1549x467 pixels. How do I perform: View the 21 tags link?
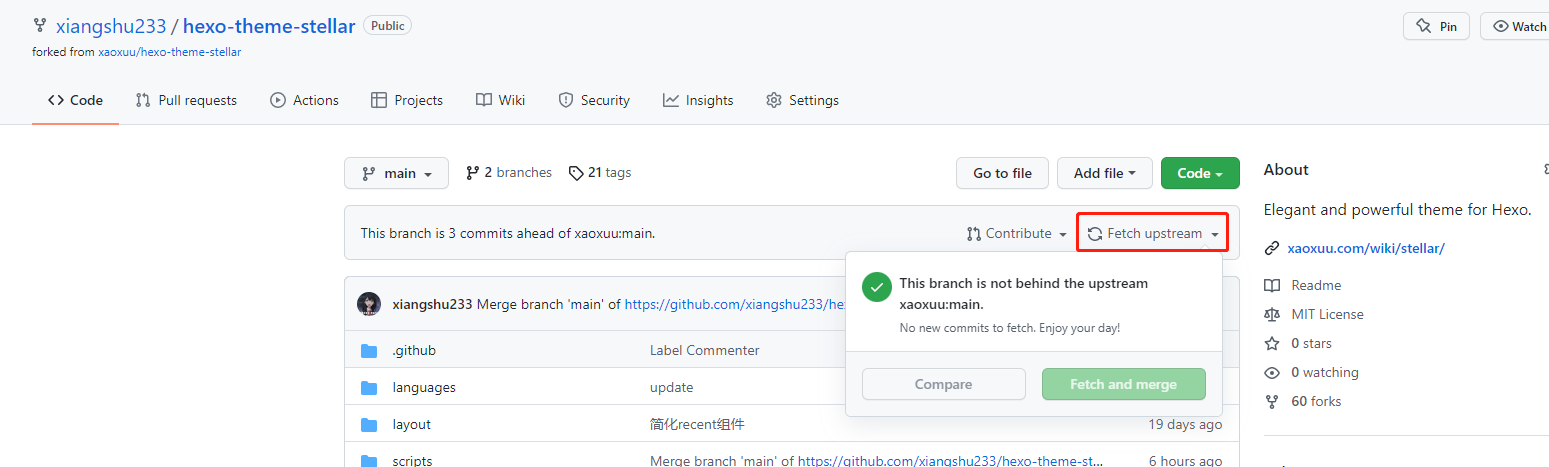click(x=600, y=173)
